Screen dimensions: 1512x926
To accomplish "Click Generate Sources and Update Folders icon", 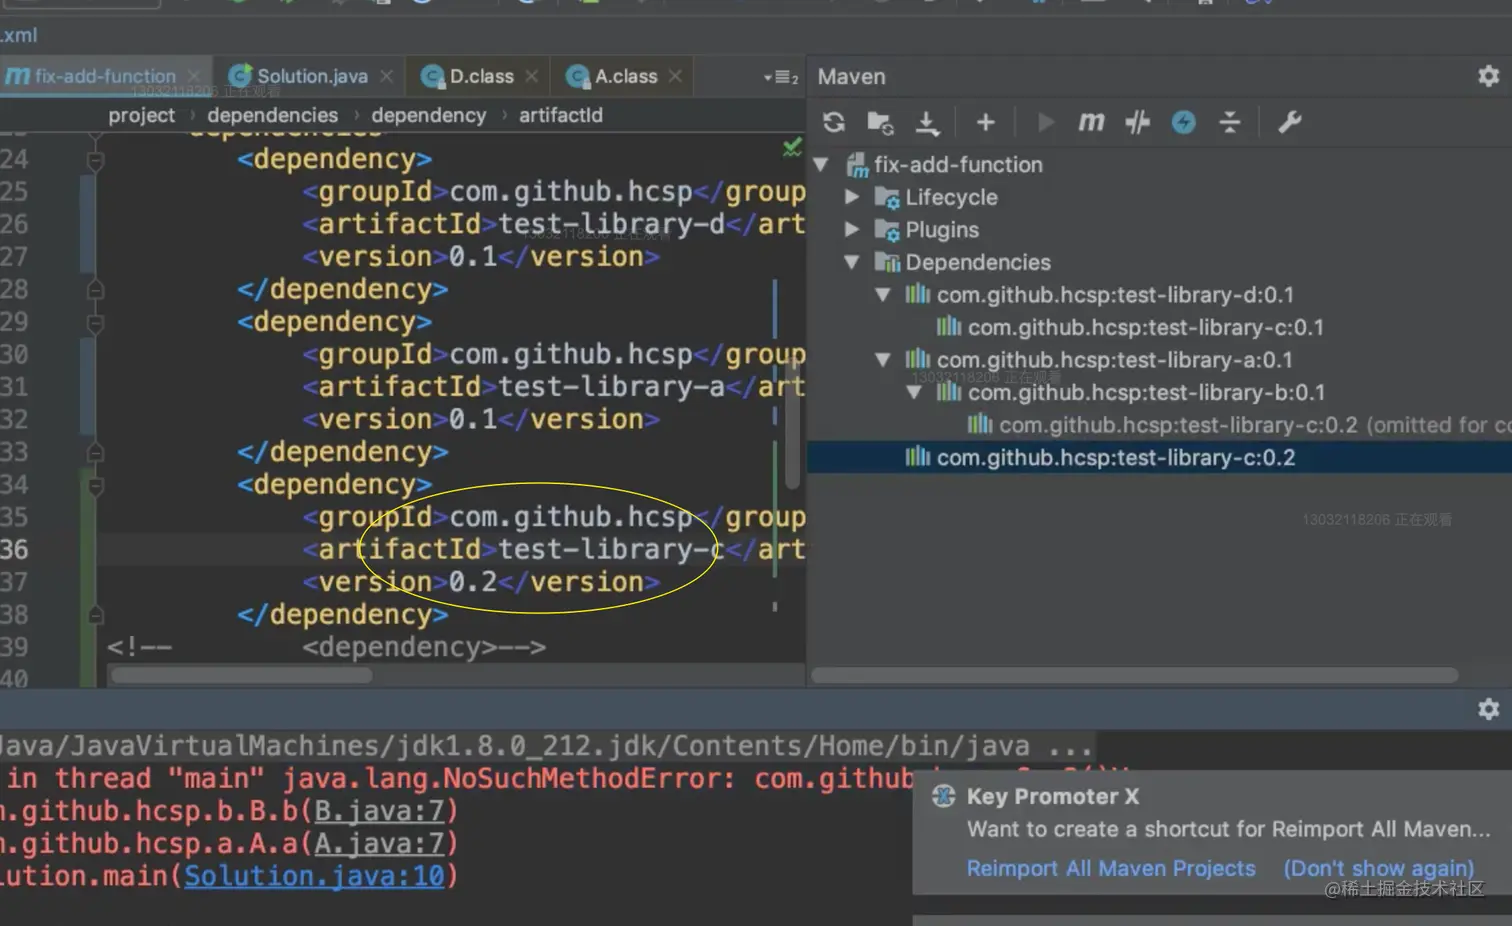I will tap(880, 122).
